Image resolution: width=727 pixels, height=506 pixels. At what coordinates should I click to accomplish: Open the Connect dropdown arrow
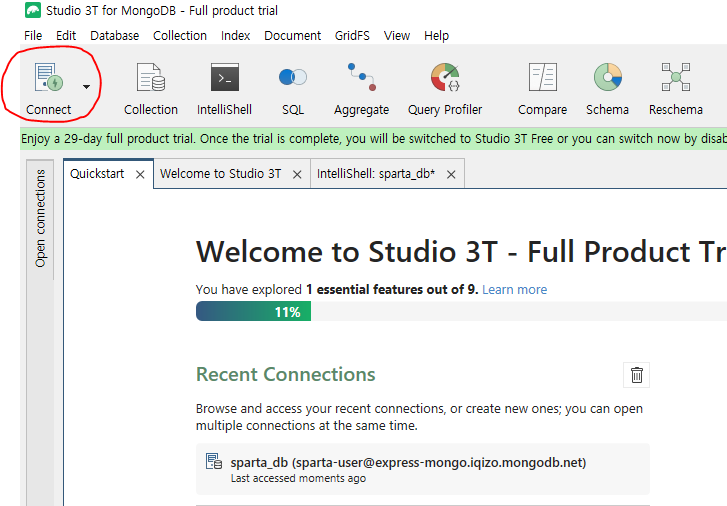point(86,87)
